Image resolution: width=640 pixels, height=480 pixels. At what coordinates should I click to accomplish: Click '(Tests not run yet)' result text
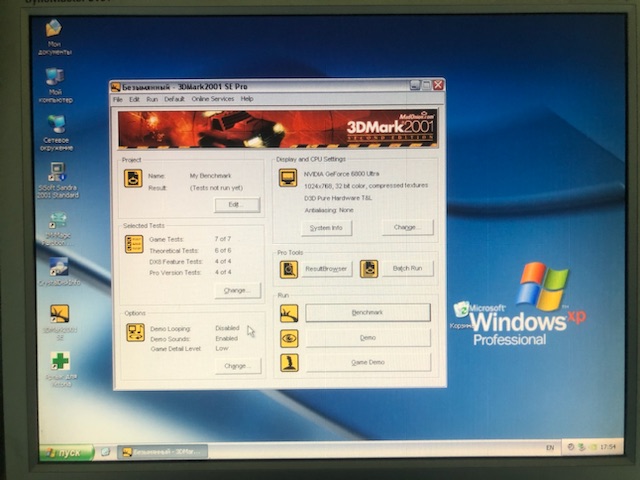(x=216, y=188)
